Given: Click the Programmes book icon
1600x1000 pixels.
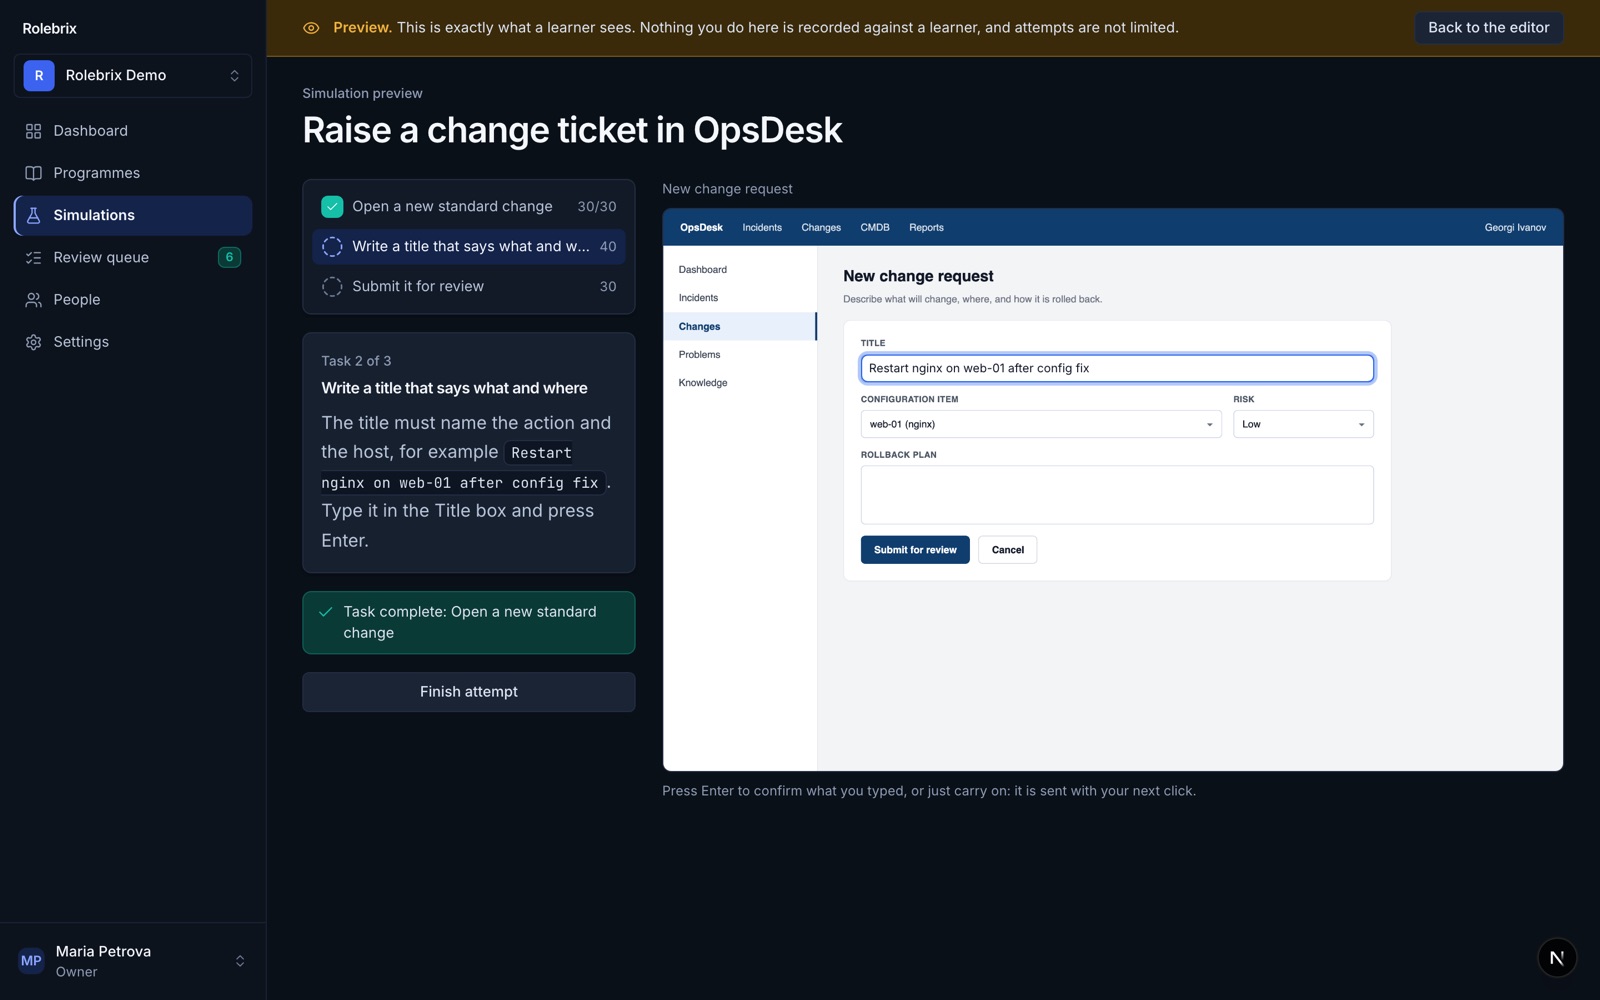Looking at the screenshot, I should 33,173.
